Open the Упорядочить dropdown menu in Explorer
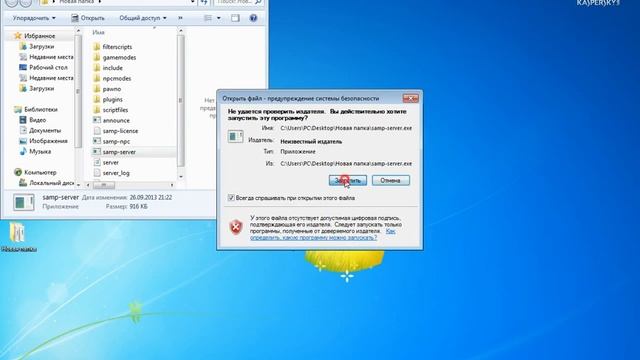640x360 pixels. click(x=34, y=18)
